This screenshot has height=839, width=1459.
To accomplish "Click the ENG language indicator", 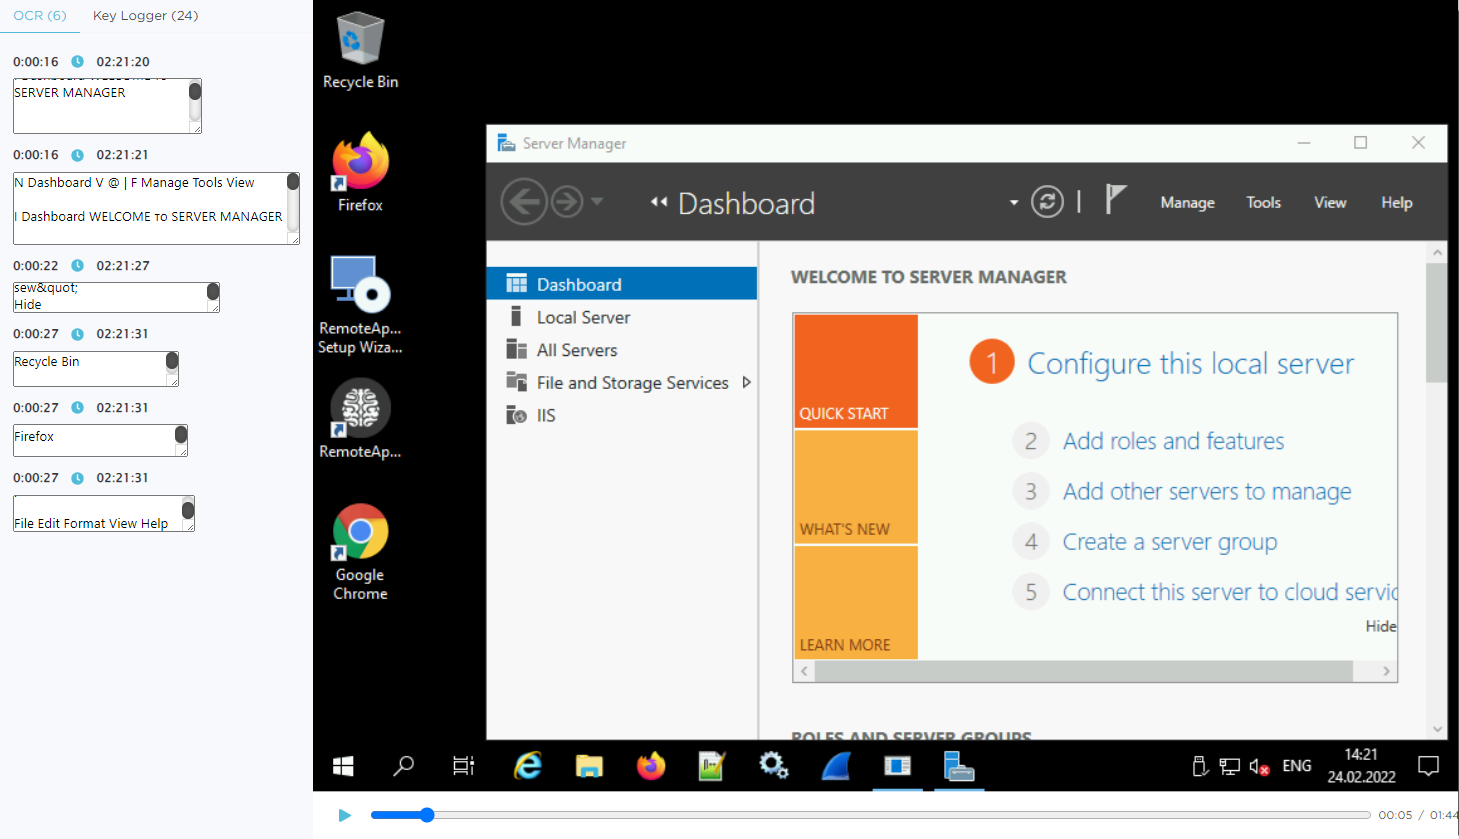I will (1297, 766).
